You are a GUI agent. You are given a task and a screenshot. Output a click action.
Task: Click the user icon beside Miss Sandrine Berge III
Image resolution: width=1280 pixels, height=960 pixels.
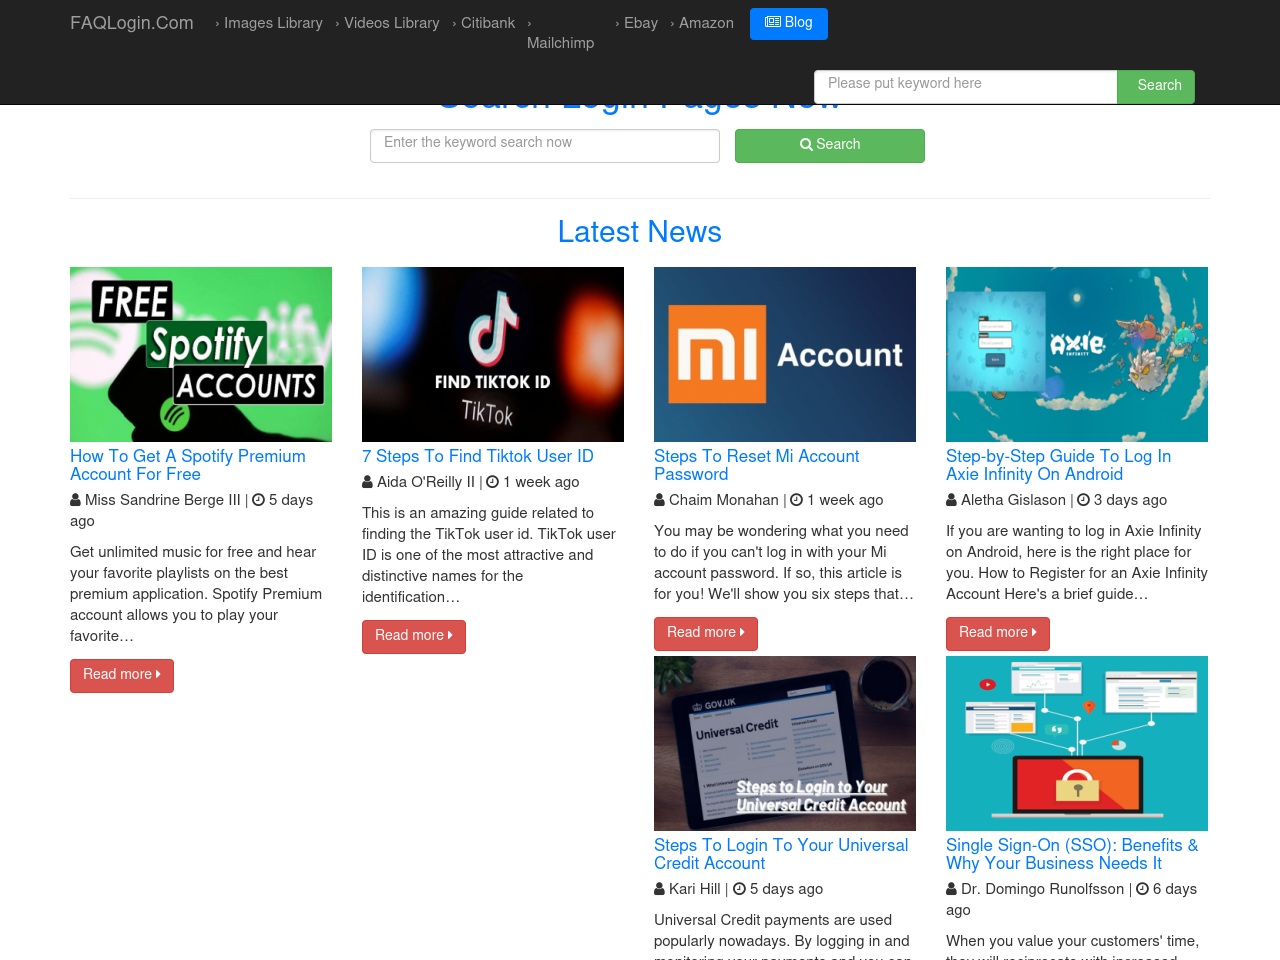[76, 500]
